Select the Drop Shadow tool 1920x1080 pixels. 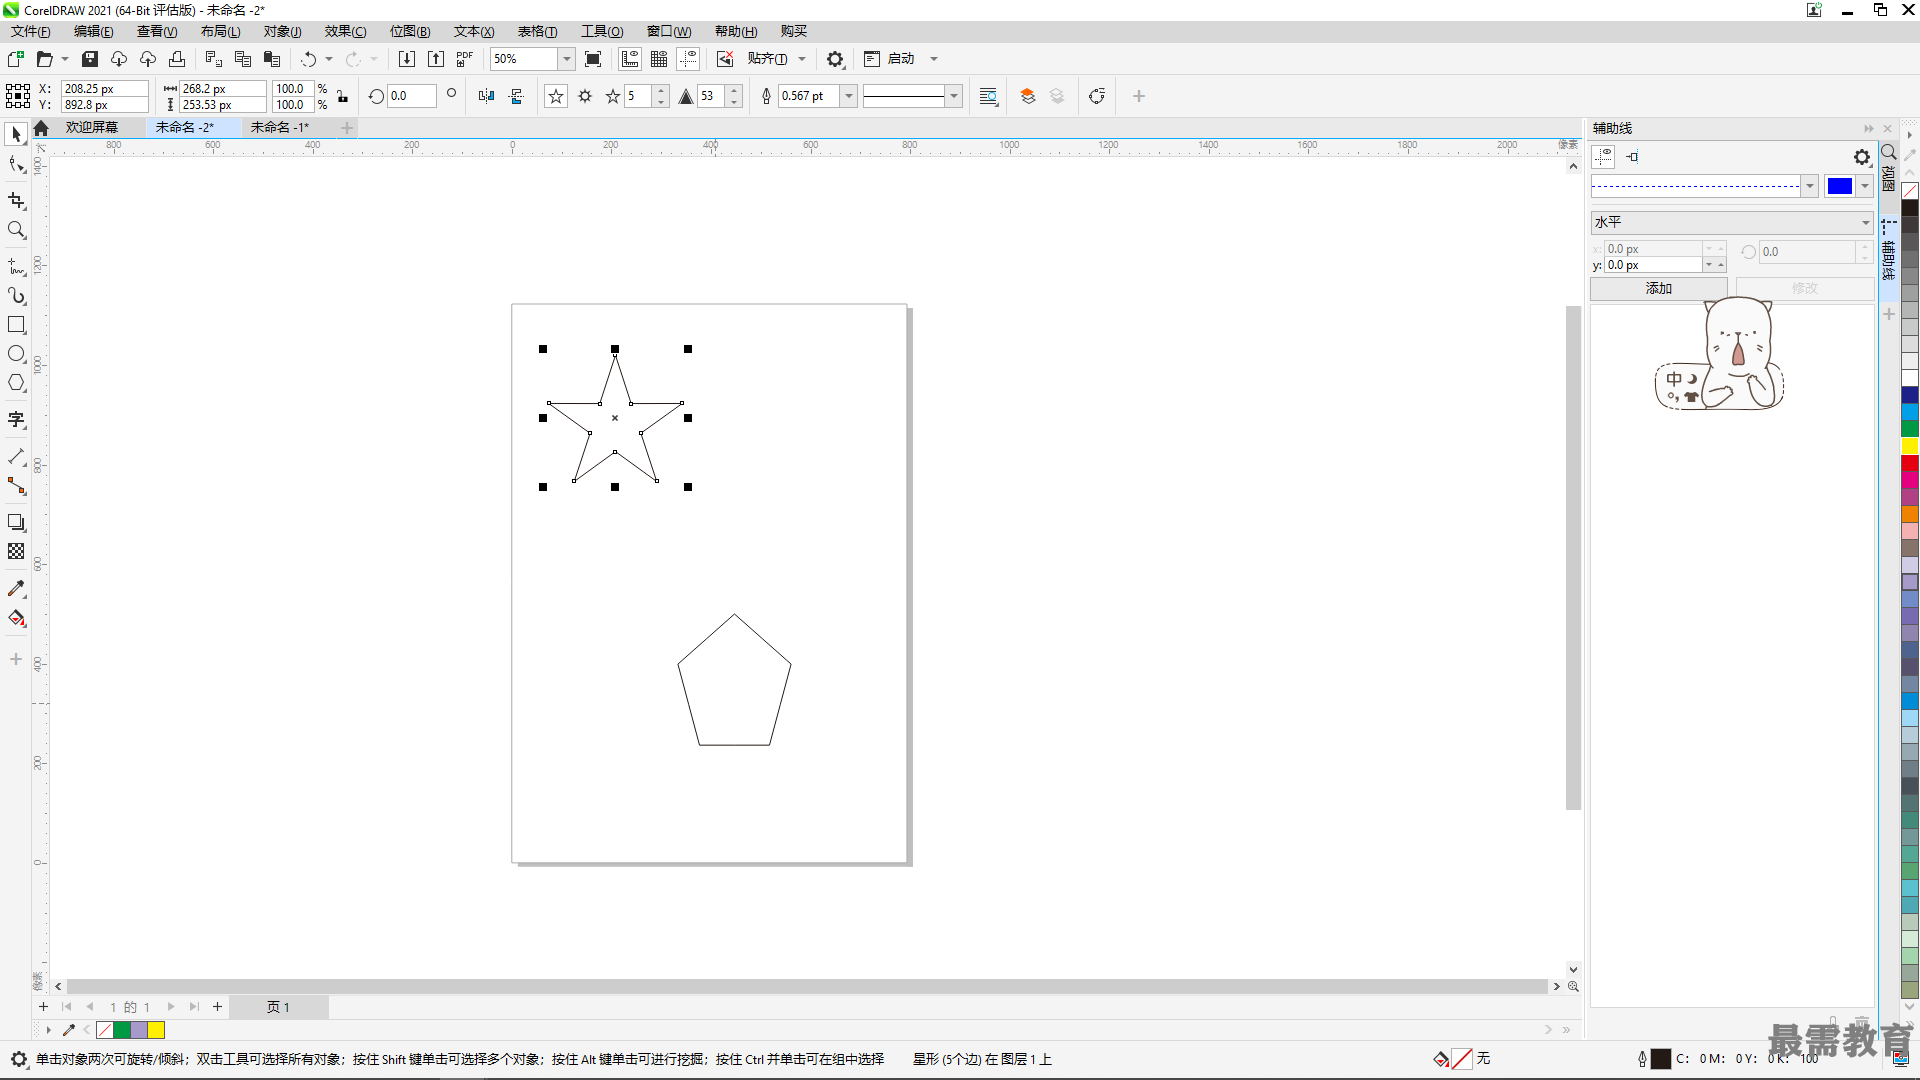[x=16, y=522]
